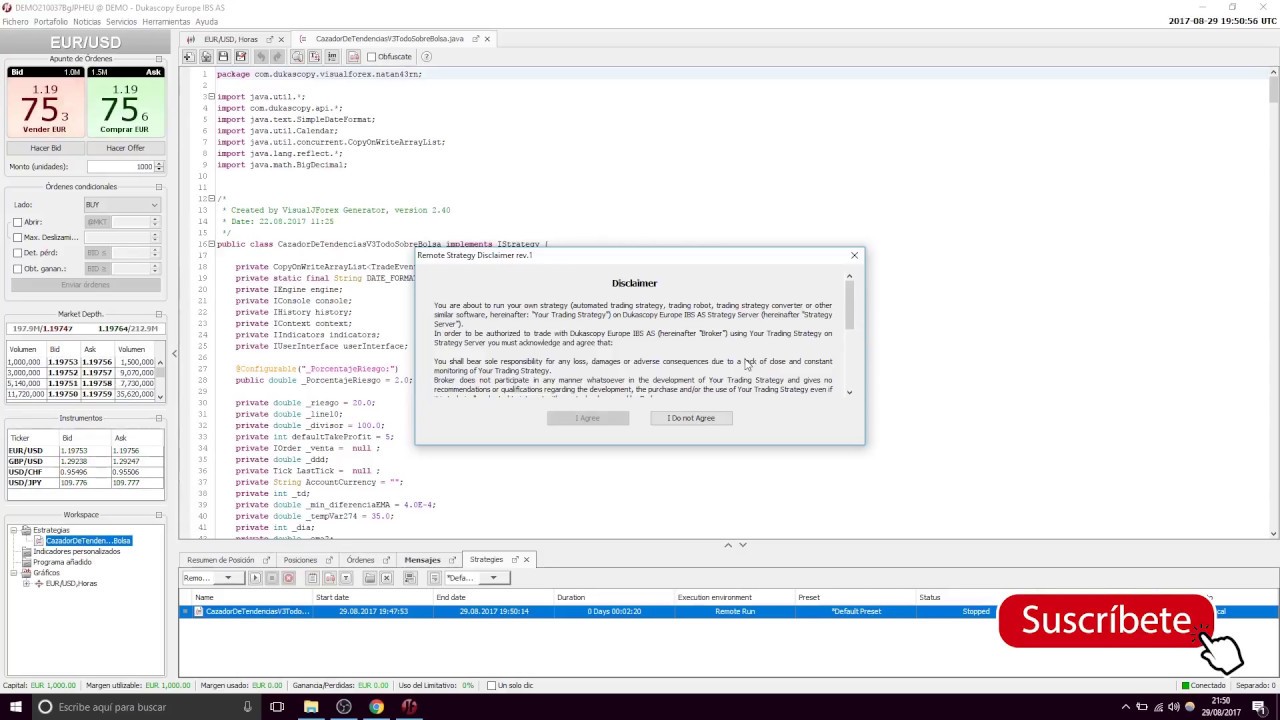Open the Fichero menu
Screen dimensions: 1280x720
pyautogui.click(x=15, y=21)
